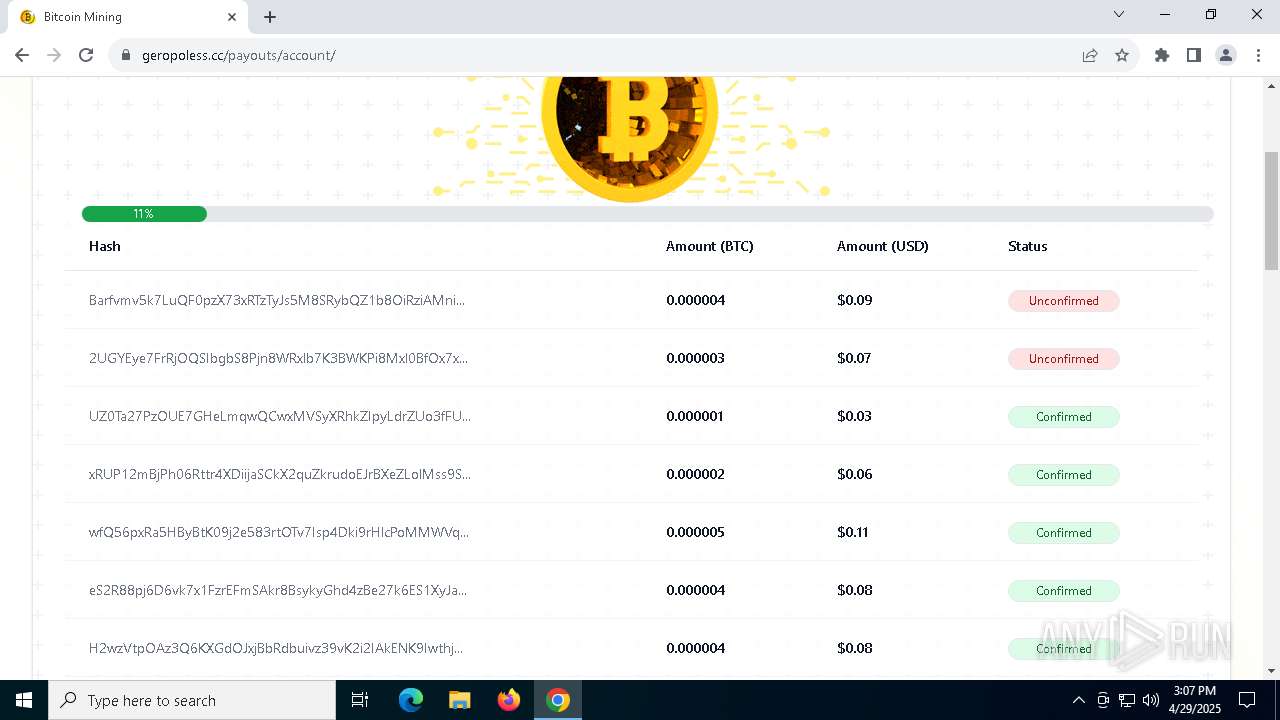The height and width of the screenshot is (720, 1280).
Task: Click the $0.11 USD amount
Action: (853, 532)
